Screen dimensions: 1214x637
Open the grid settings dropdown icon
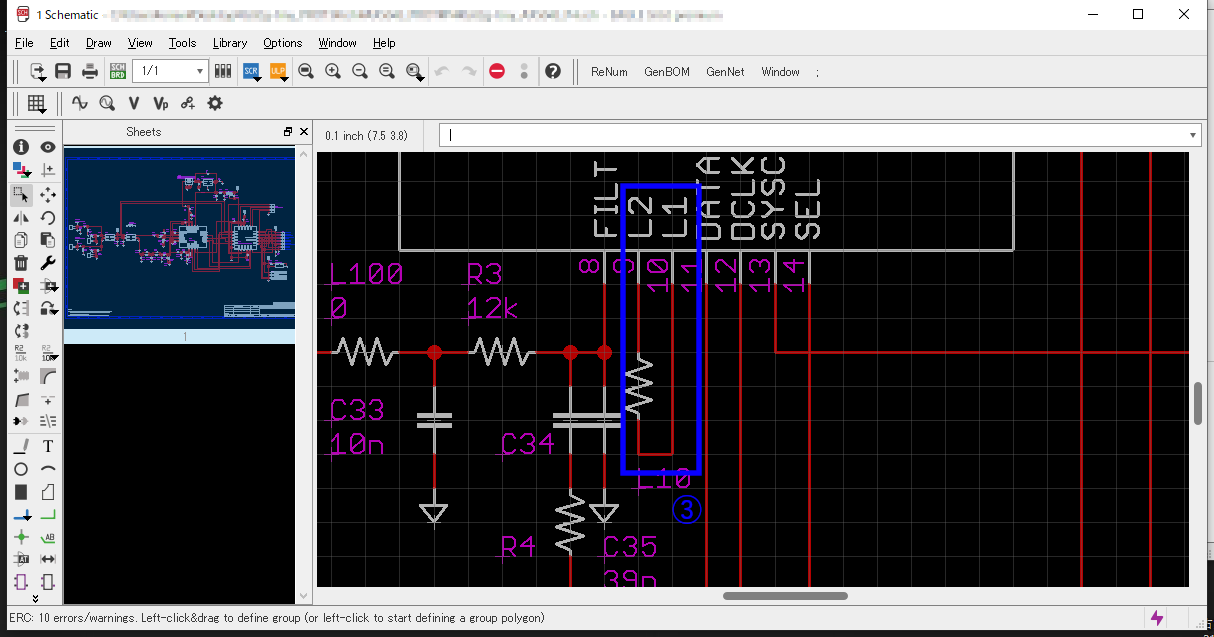[x=37, y=104]
